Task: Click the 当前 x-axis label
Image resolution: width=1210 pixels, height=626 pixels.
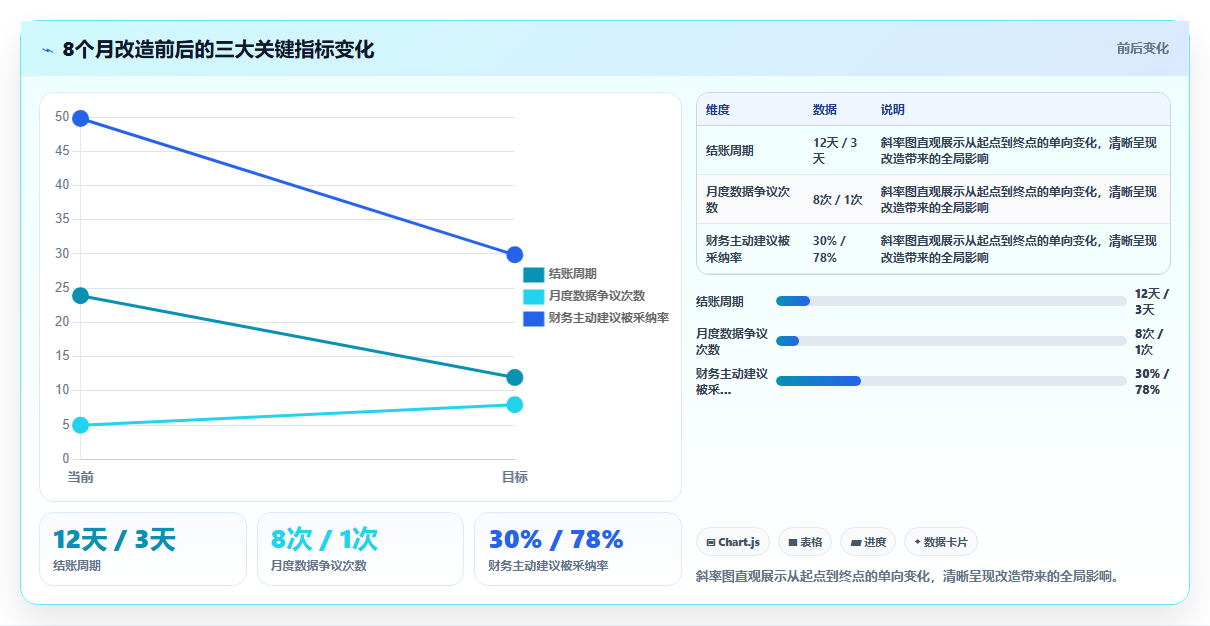Action: [81, 477]
